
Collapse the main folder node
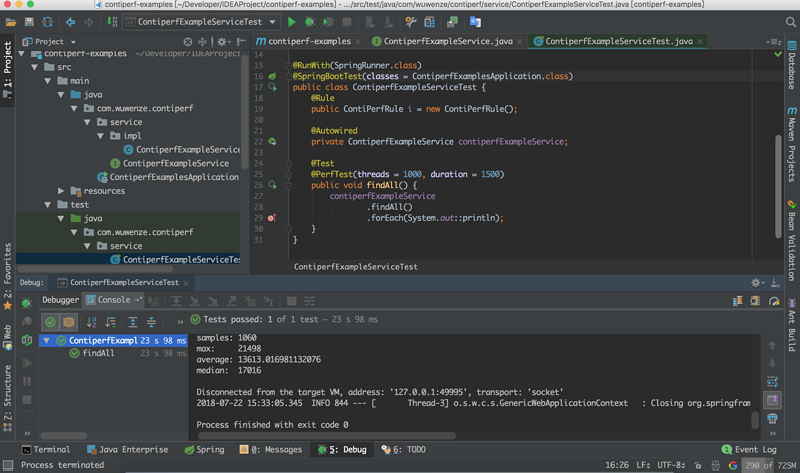(47, 81)
